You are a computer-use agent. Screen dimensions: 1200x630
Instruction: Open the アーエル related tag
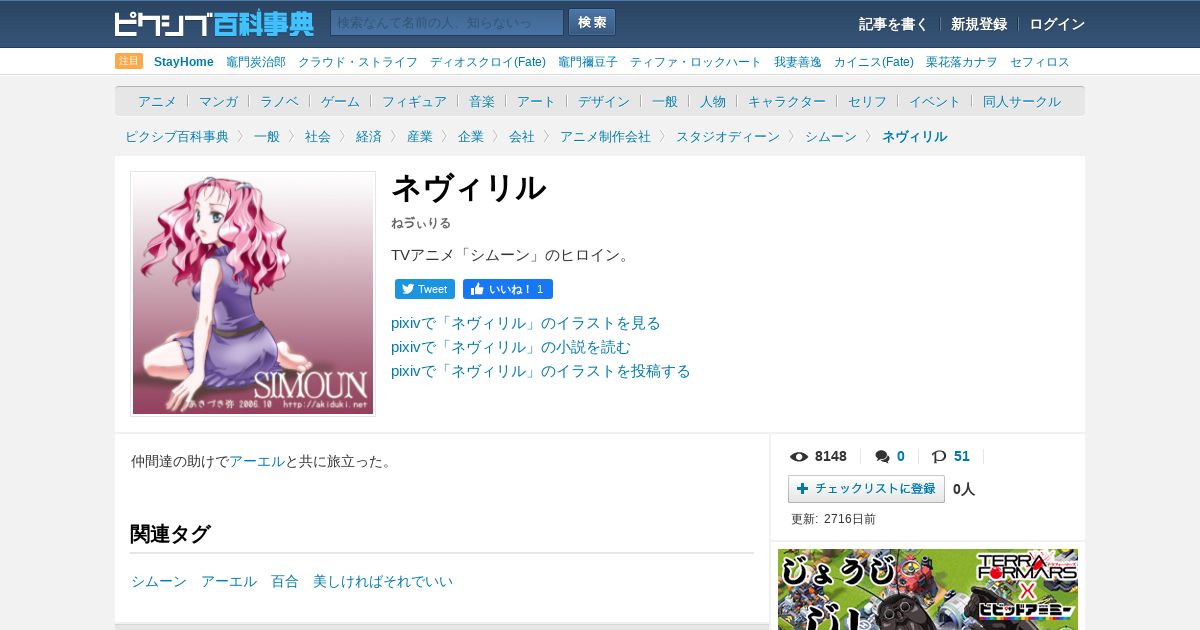[229, 581]
